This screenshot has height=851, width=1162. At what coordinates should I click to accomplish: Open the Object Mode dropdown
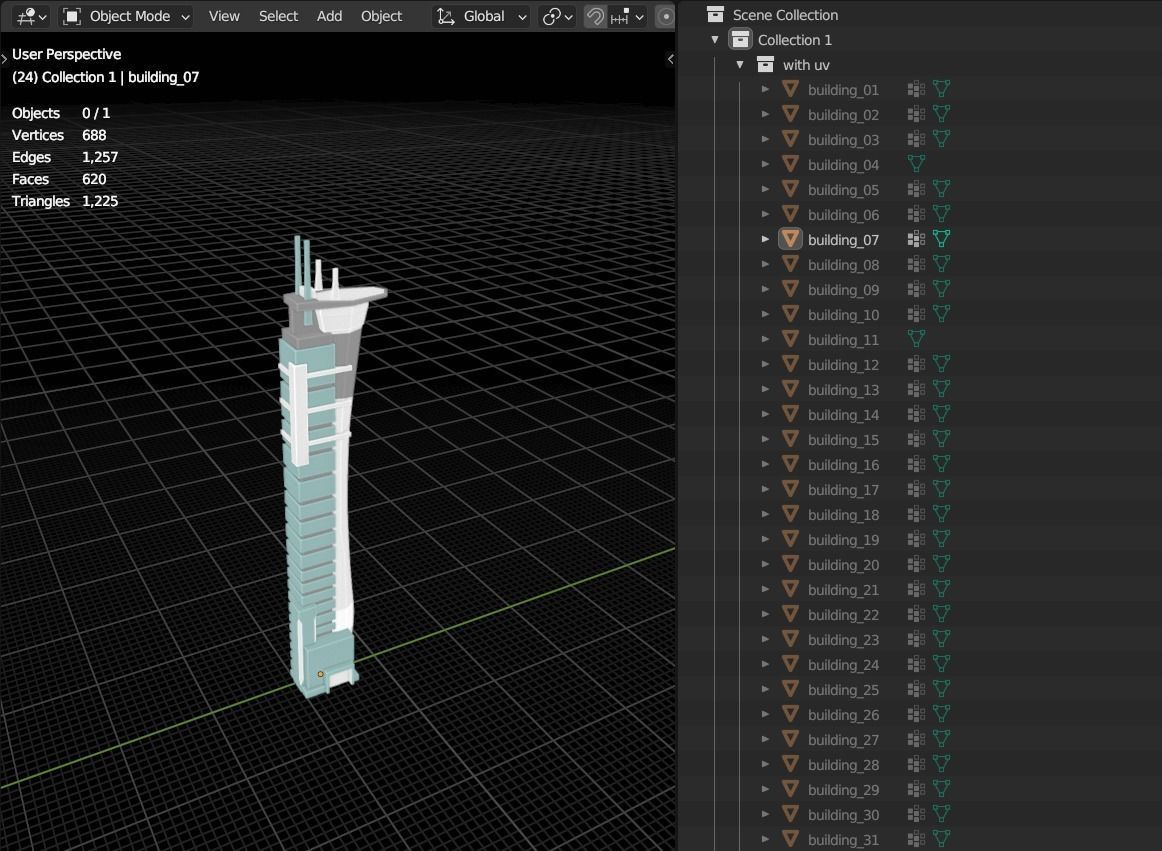[x=125, y=16]
